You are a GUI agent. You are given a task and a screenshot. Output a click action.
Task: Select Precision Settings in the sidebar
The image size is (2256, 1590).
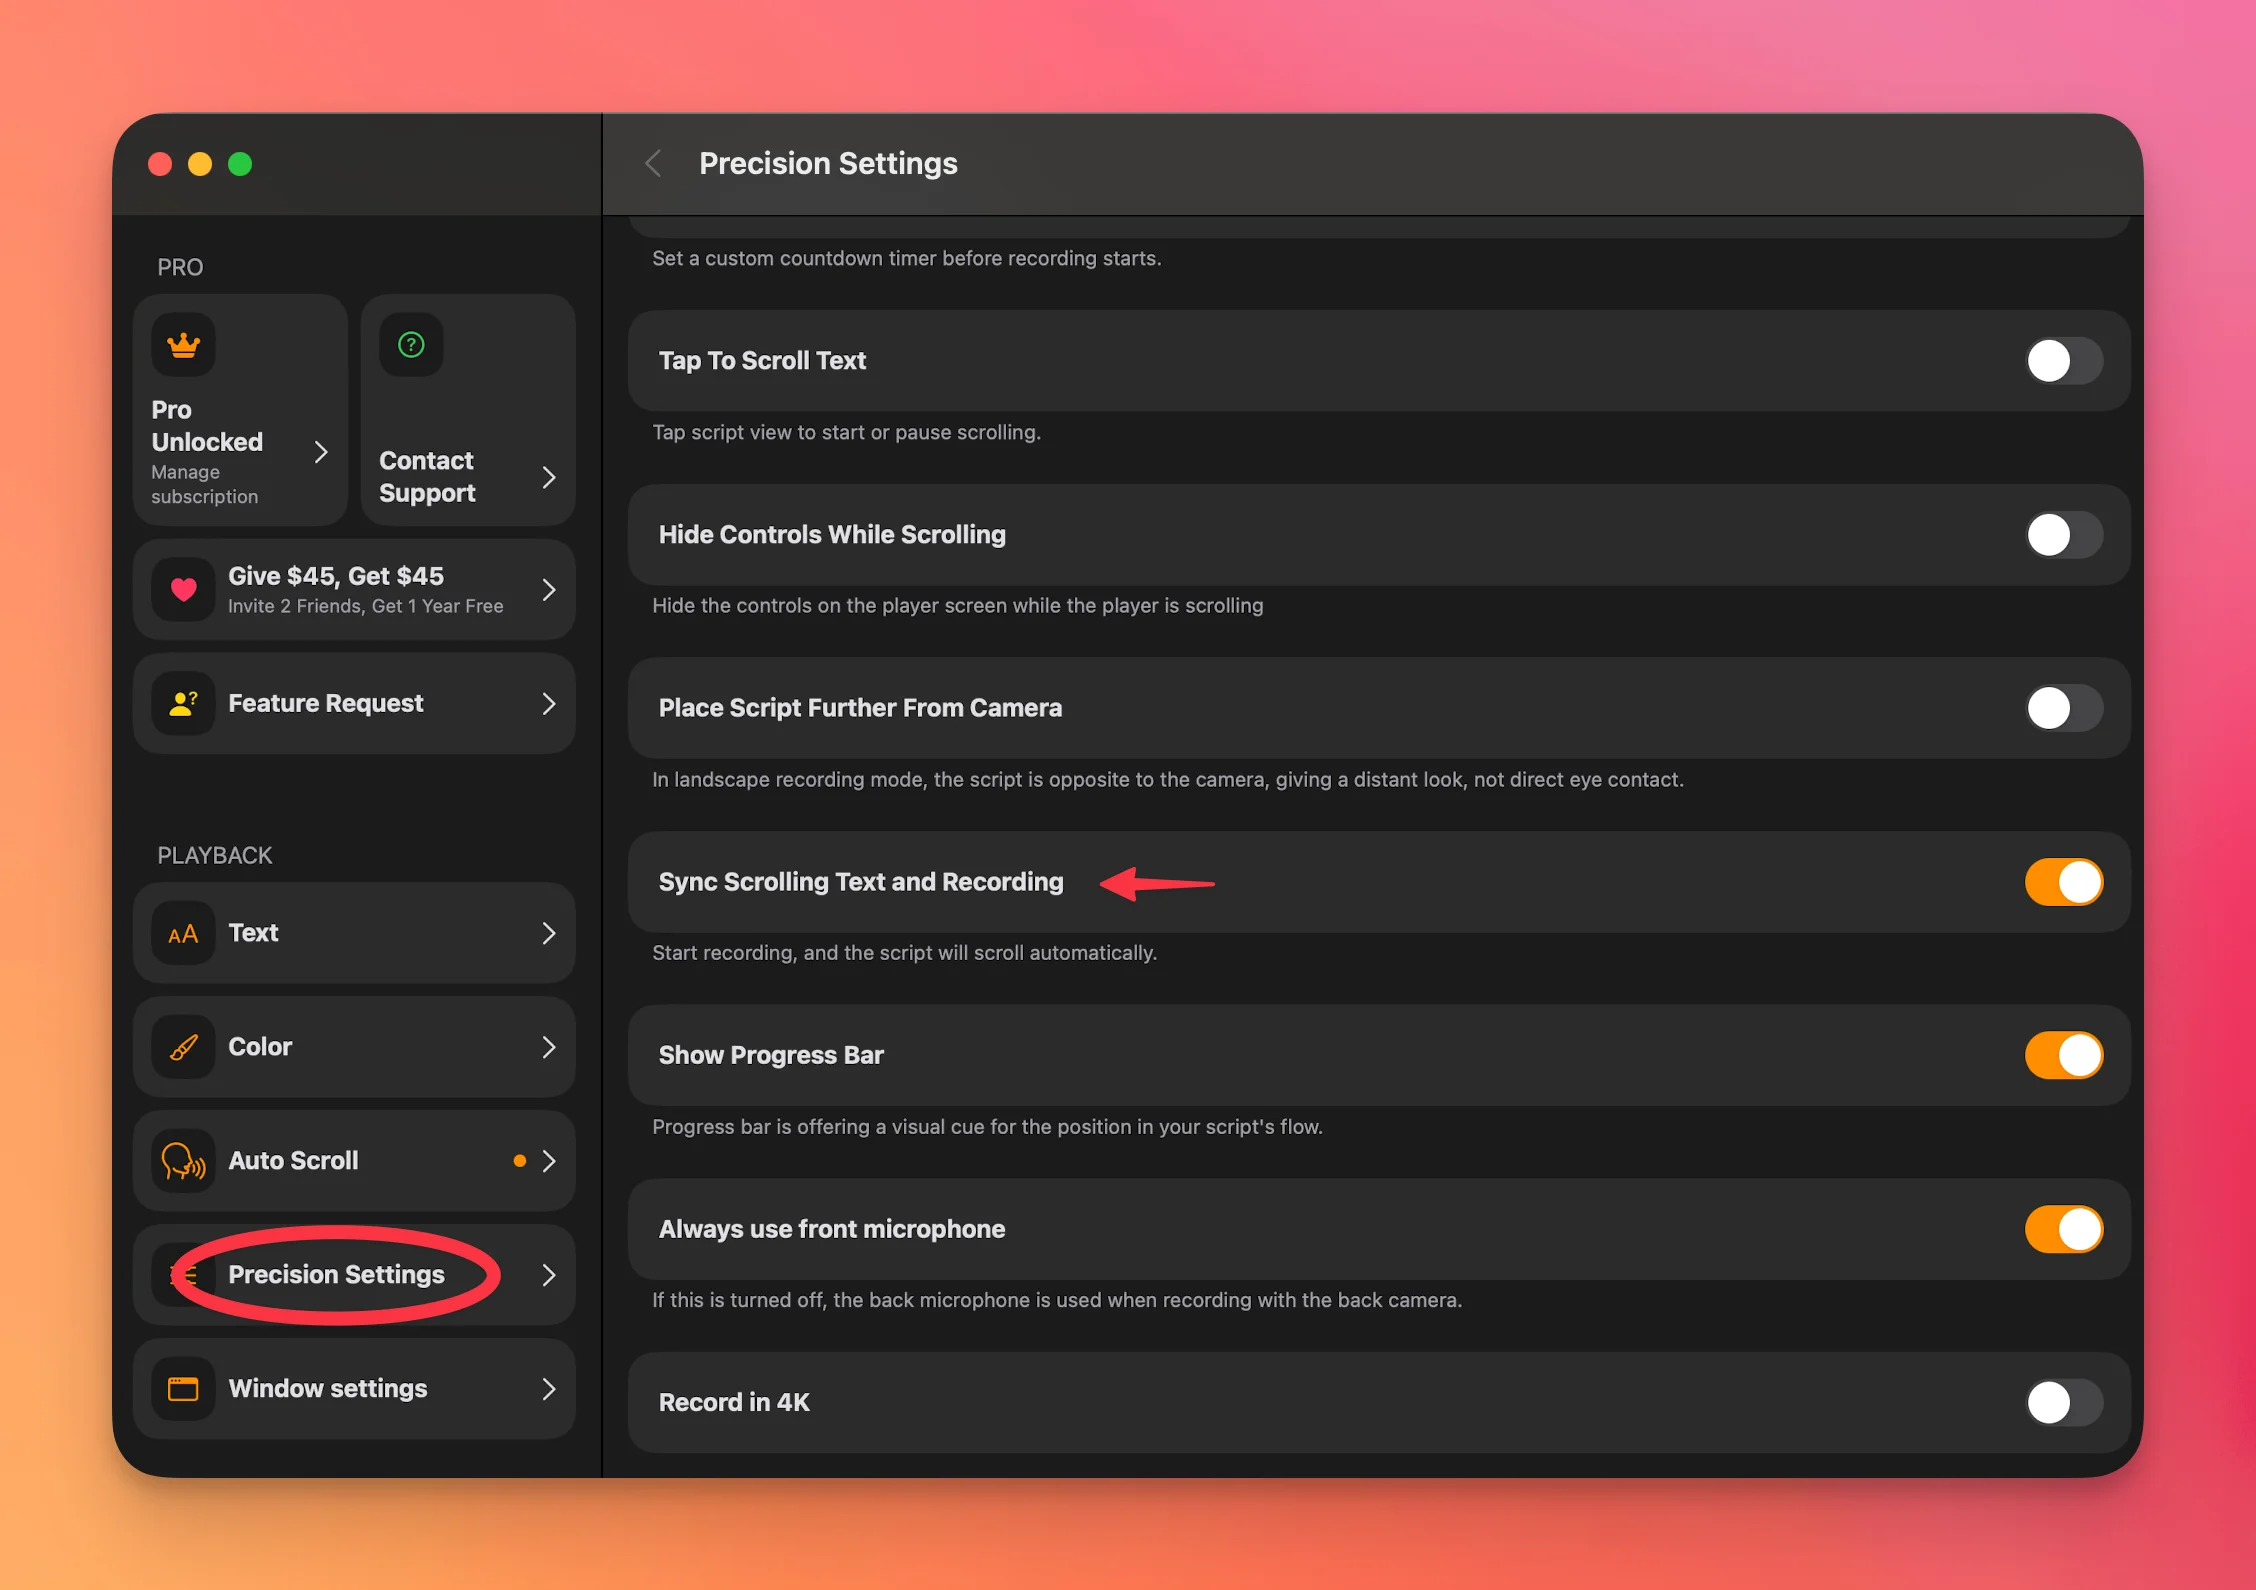coord(337,1274)
